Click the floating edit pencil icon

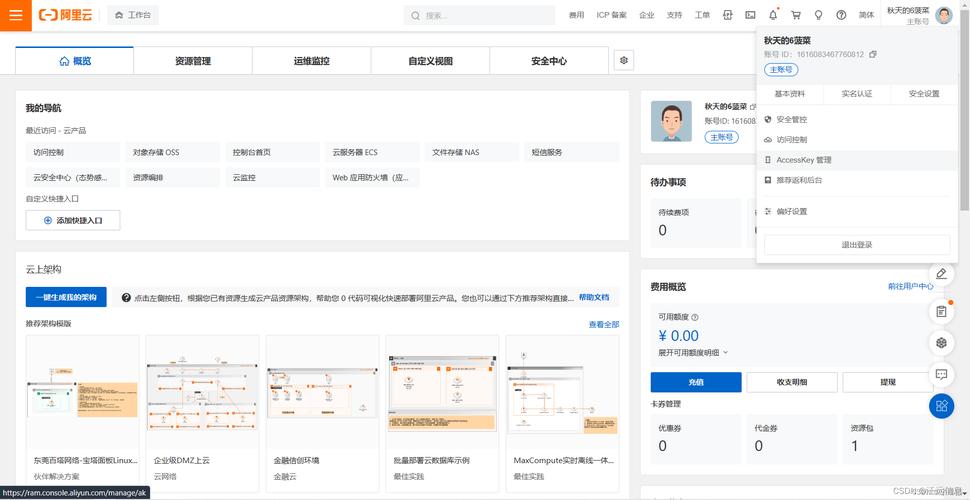click(942, 274)
